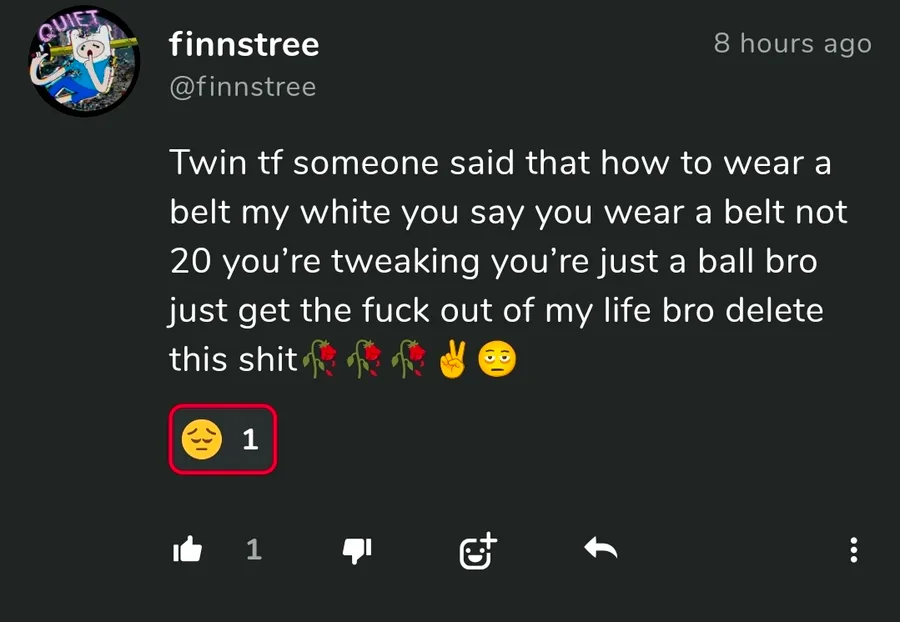The image size is (900, 622).
Task: Visit the @finnstree handle link
Action: tap(243, 87)
